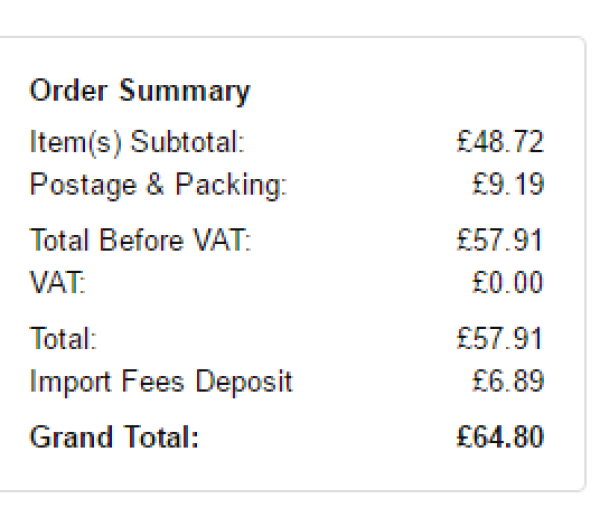The width and height of the screenshot is (600, 508).
Task: Click the £0.00 VAT amount
Action: [507, 282]
